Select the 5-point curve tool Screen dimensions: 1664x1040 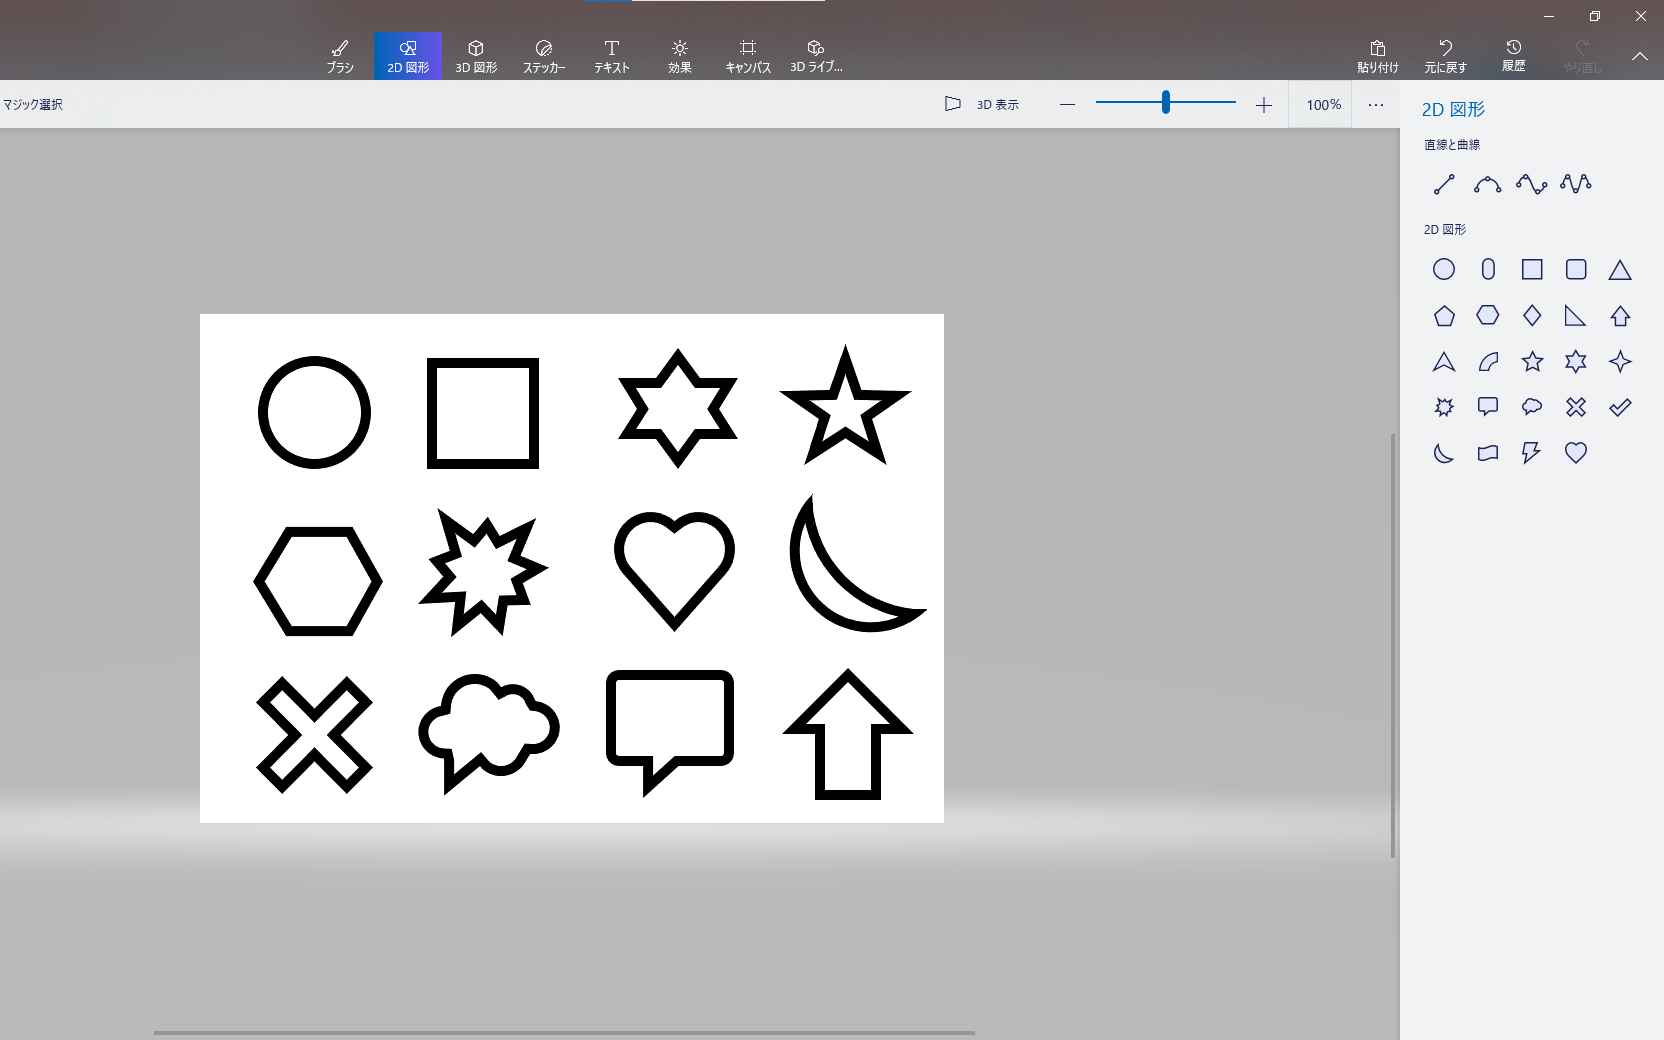click(1576, 184)
